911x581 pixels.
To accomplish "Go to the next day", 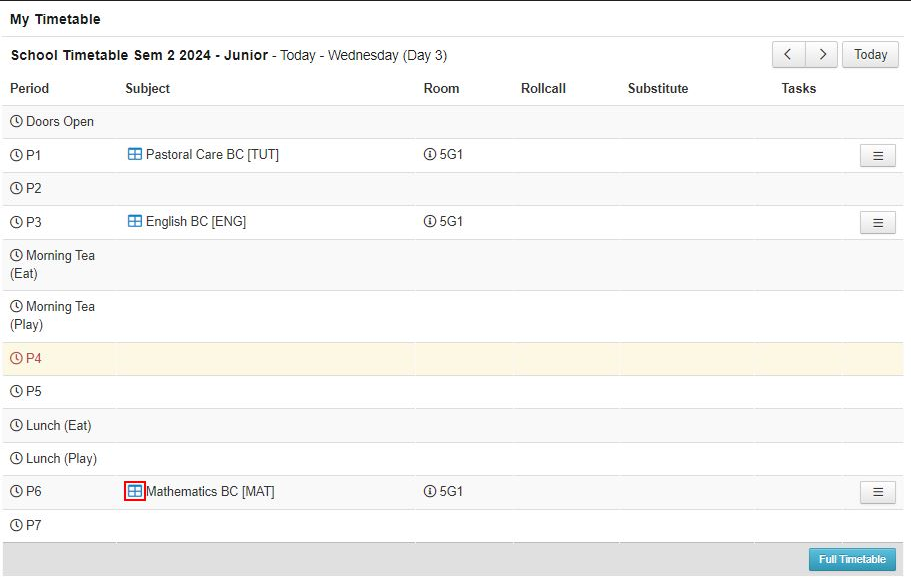I will click(822, 55).
